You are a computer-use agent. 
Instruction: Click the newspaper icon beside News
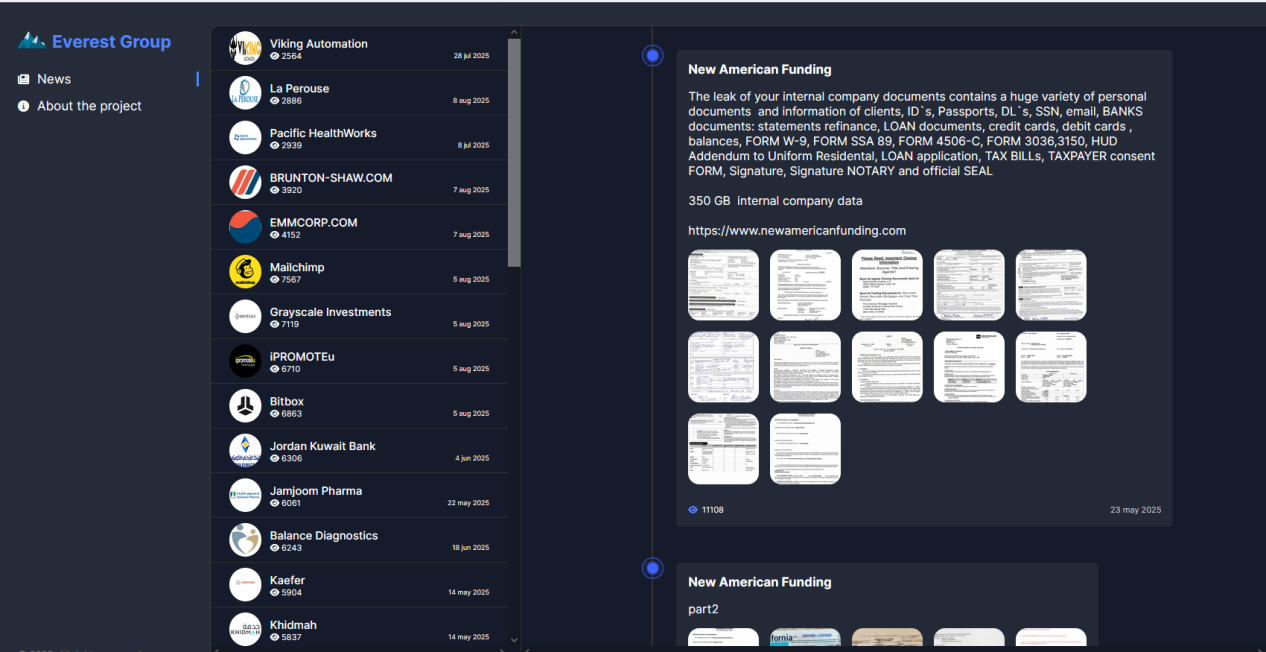pyautogui.click(x=24, y=79)
